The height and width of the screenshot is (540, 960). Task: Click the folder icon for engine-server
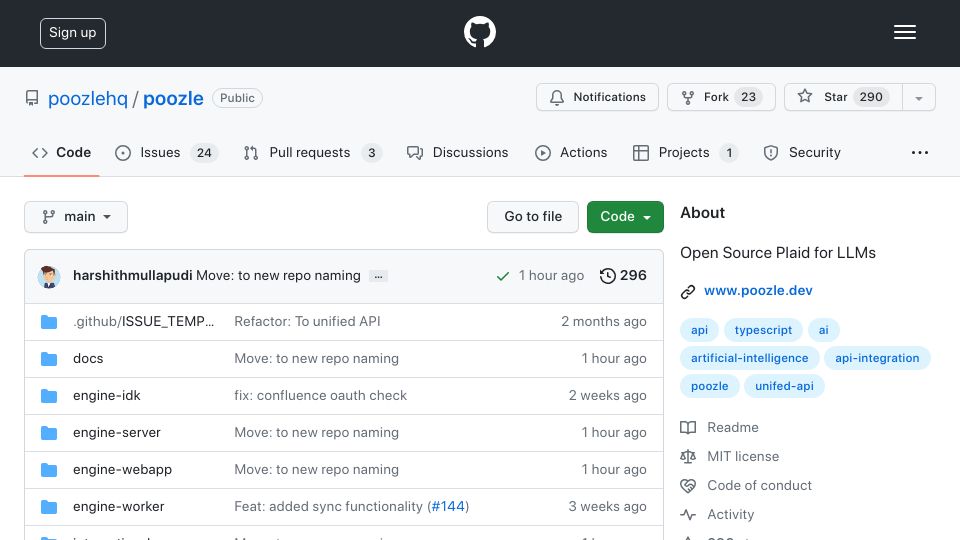coord(49,433)
